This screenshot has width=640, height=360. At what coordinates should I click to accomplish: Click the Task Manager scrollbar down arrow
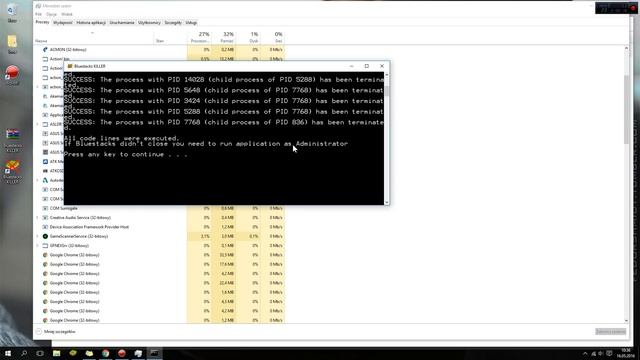(627, 321)
